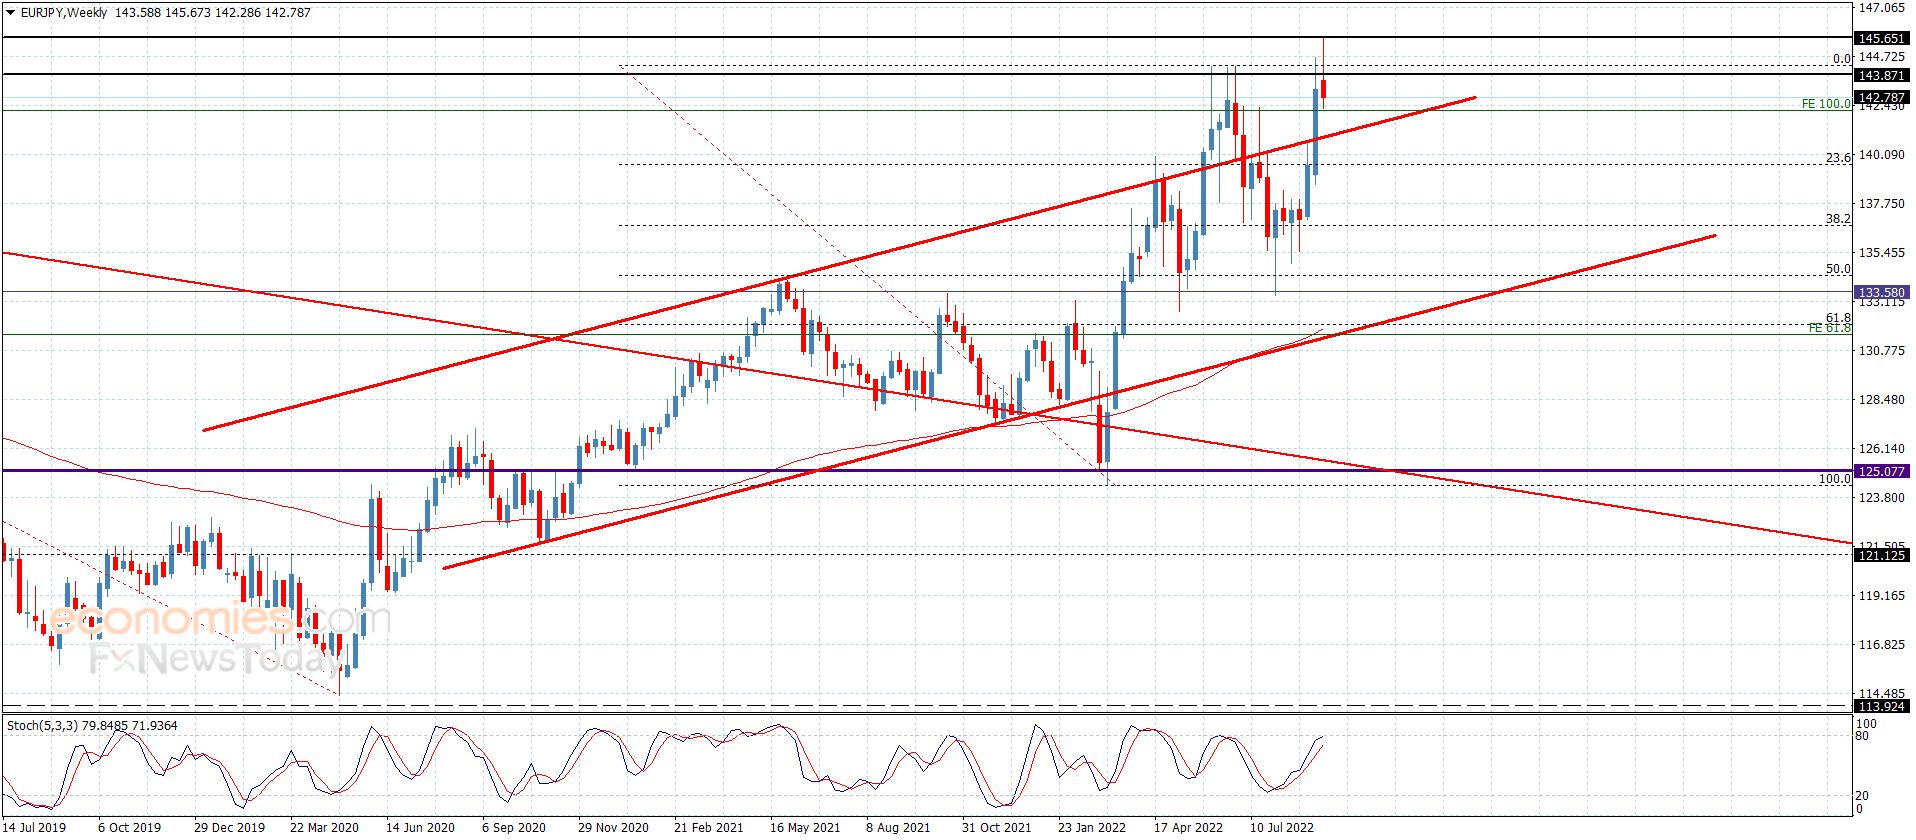Click the FxNewsToday watermark text
The width and height of the screenshot is (1916, 840).
point(215,659)
